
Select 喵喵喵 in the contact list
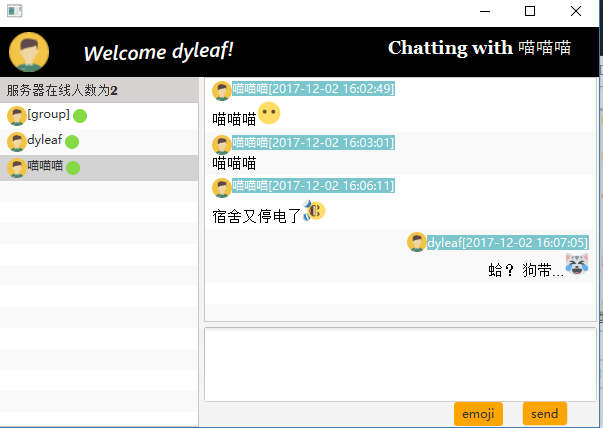(x=99, y=168)
